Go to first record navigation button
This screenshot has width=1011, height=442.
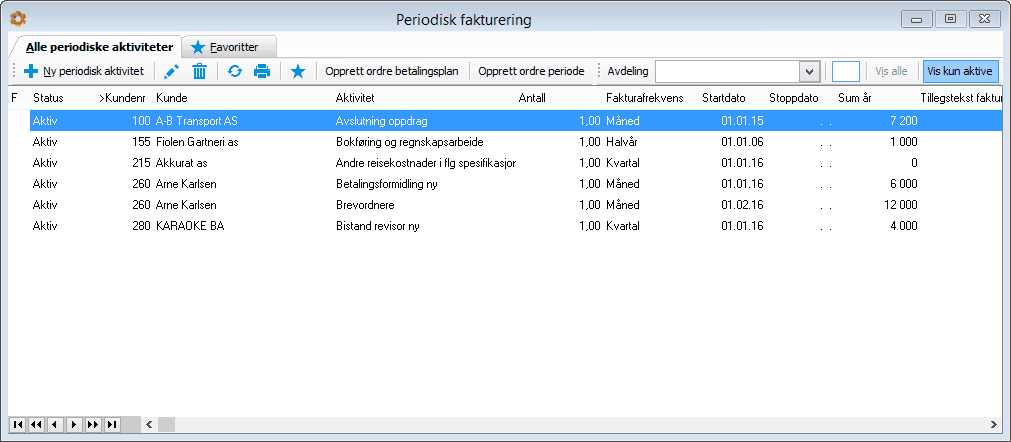tap(17, 424)
